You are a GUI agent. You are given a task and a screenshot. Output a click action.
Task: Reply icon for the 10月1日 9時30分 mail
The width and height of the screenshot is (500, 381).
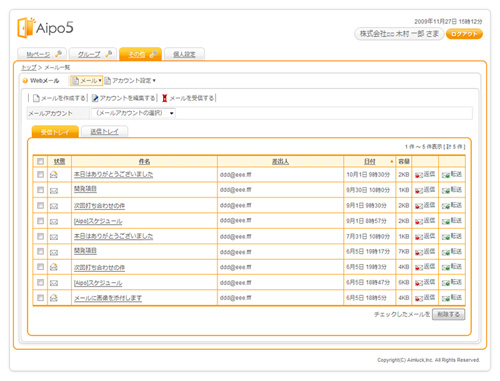click(x=419, y=175)
